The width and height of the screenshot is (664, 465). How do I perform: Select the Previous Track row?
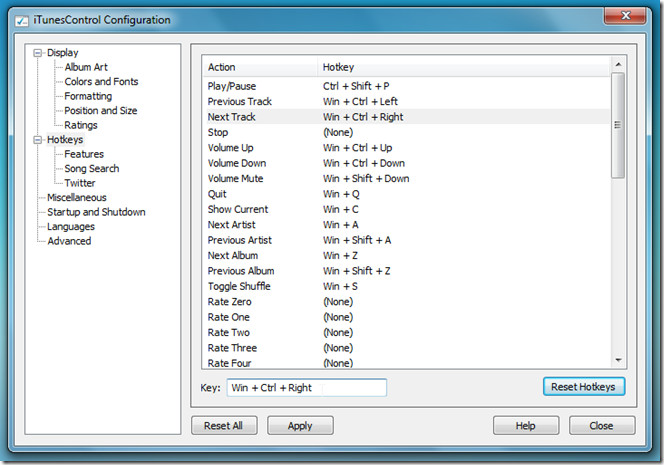point(406,102)
